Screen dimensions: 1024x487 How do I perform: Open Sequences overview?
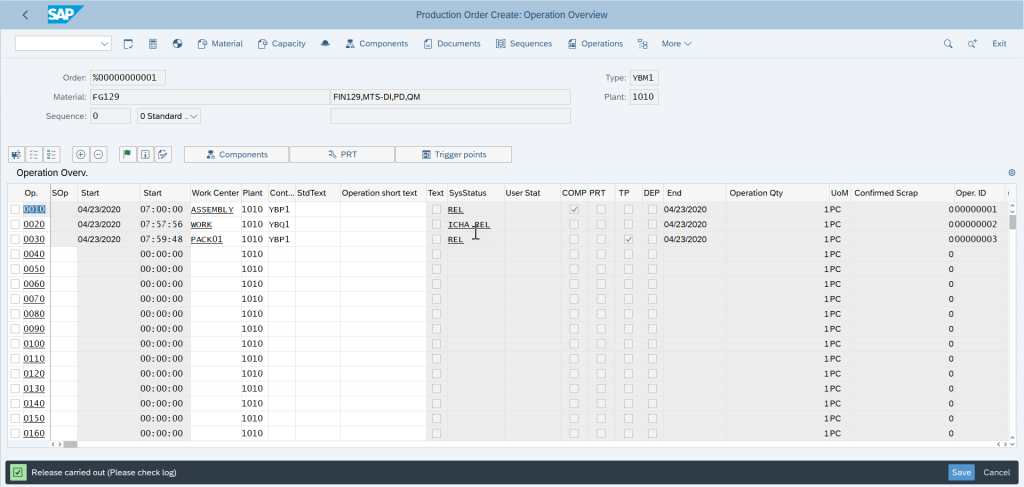click(x=524, y=44)
